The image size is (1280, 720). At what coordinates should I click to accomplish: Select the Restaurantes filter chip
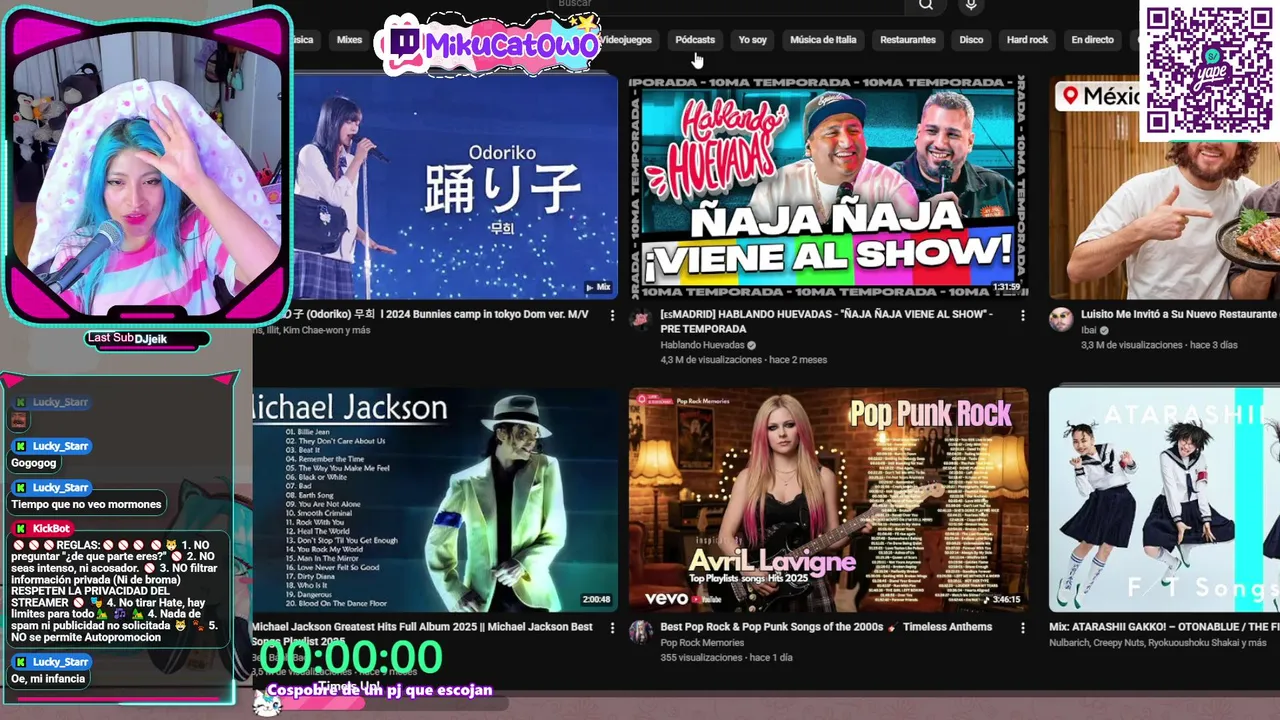pyautogui.click(x=908, y=40)
